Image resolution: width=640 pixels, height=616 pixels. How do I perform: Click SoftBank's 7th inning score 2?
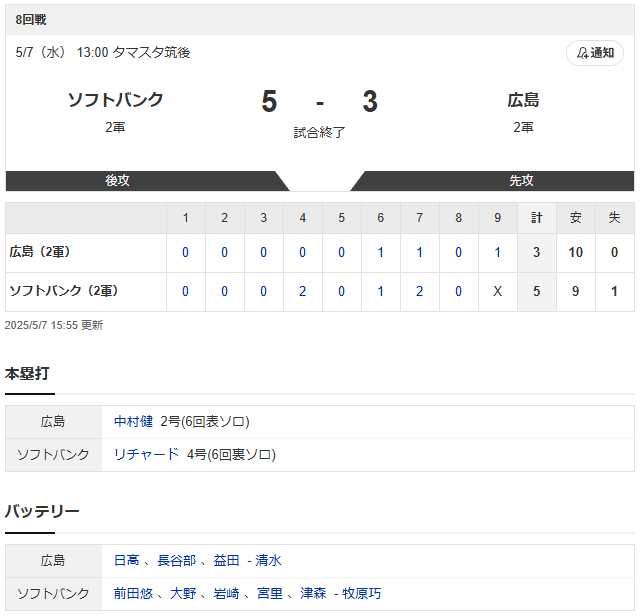419,291
